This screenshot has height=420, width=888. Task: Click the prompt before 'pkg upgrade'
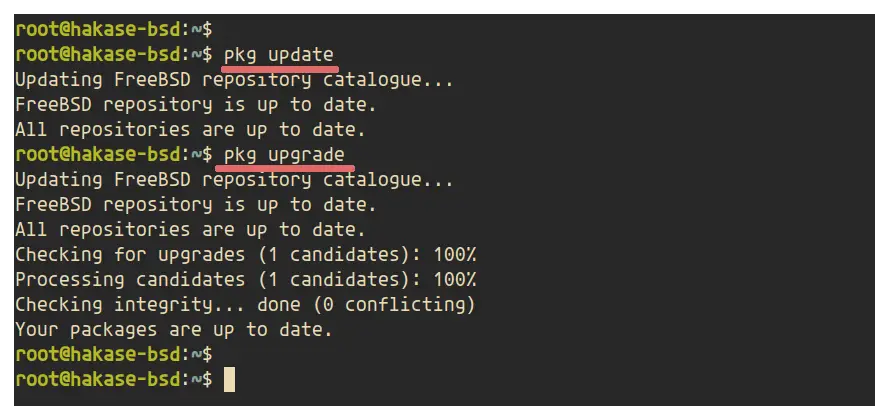pos(114,154)
